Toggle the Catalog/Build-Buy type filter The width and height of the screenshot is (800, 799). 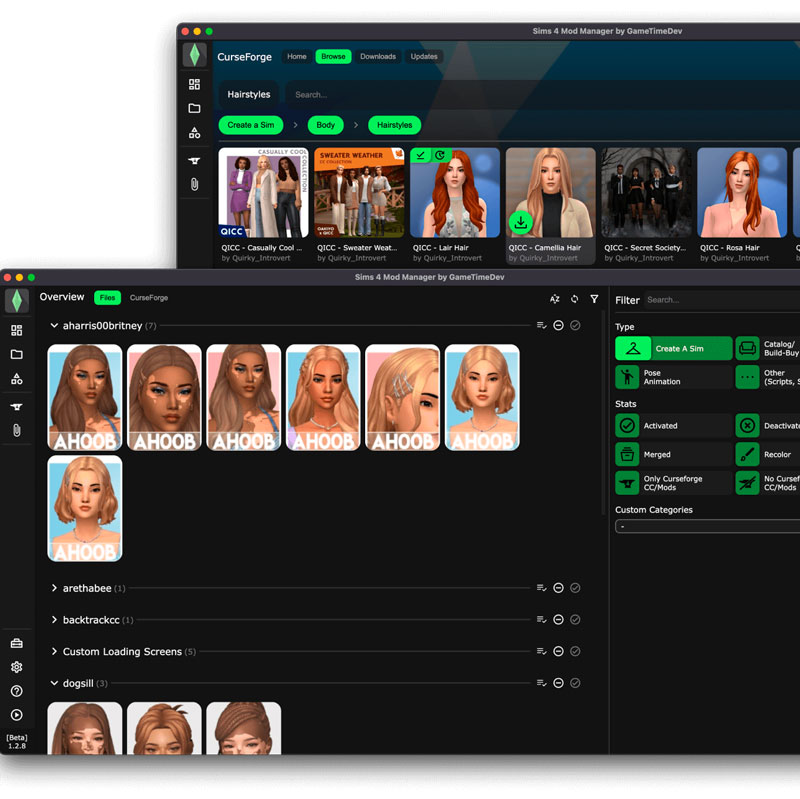[x=767, y=348]
